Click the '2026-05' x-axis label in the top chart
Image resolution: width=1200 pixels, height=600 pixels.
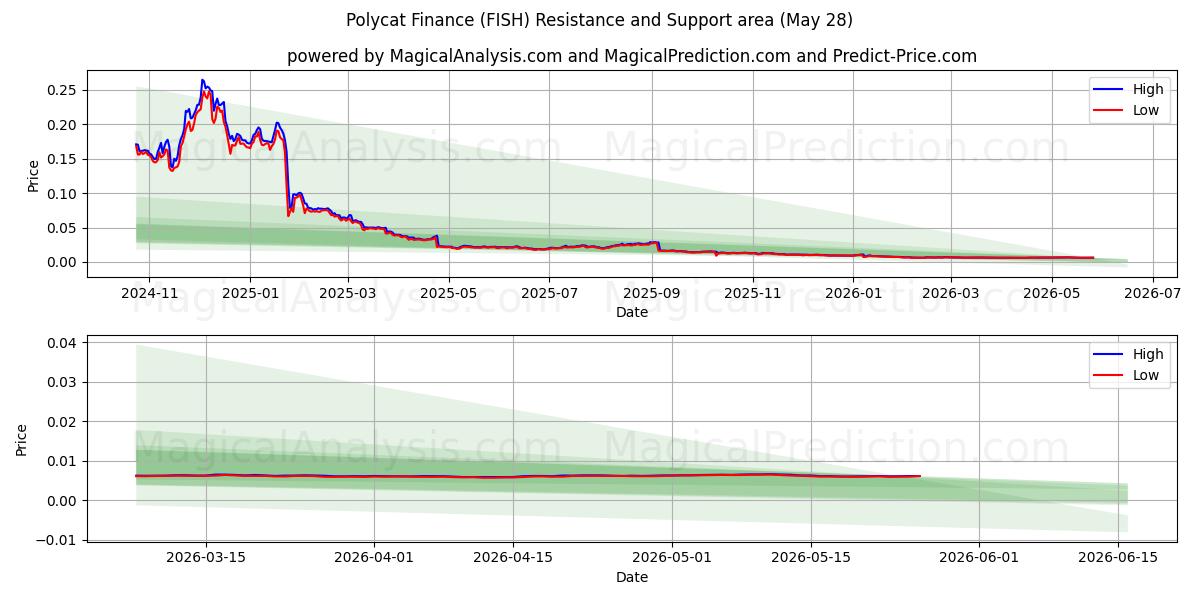(1051, 294)
